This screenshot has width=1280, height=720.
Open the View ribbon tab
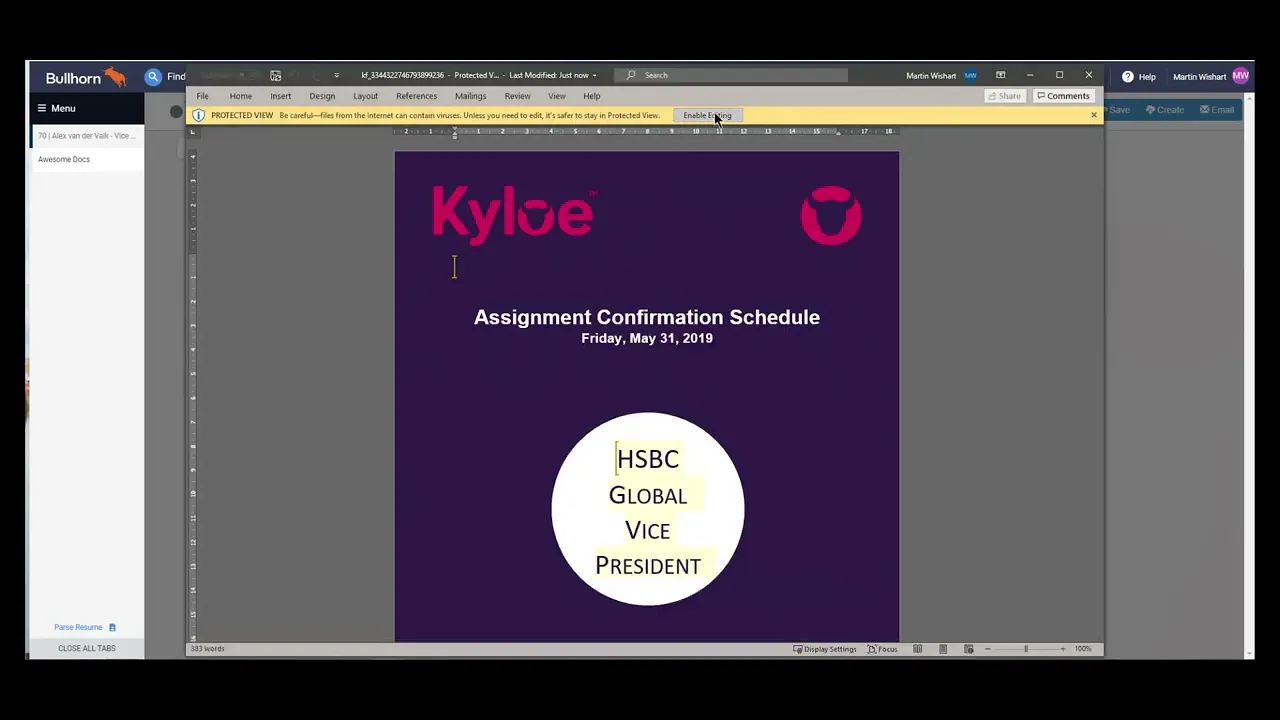click(556, 96)
